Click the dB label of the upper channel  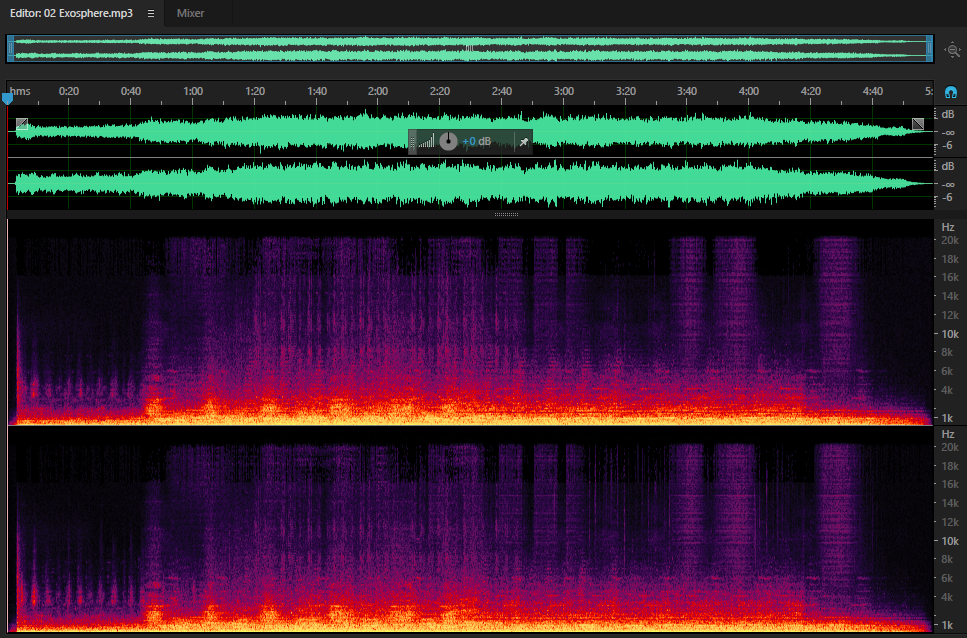(x=948, y=114)
